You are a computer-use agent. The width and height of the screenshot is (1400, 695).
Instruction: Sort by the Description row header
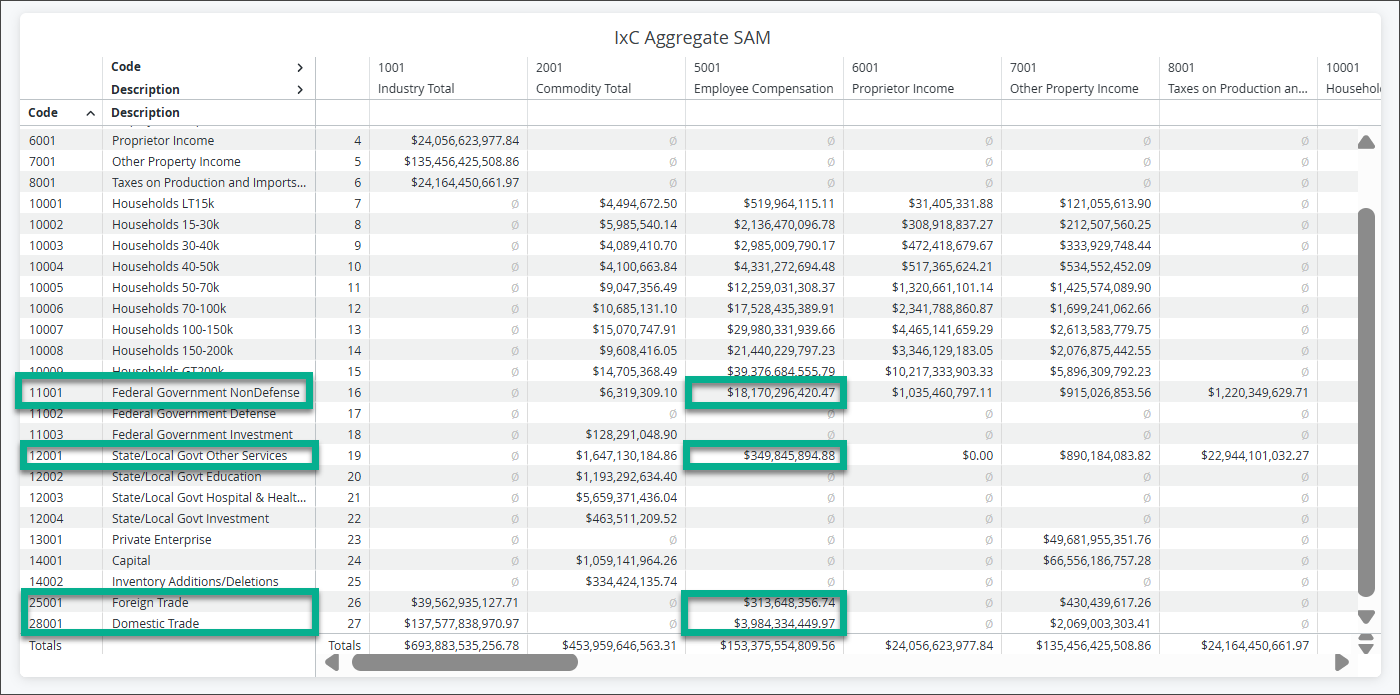[x=146, y=113]
